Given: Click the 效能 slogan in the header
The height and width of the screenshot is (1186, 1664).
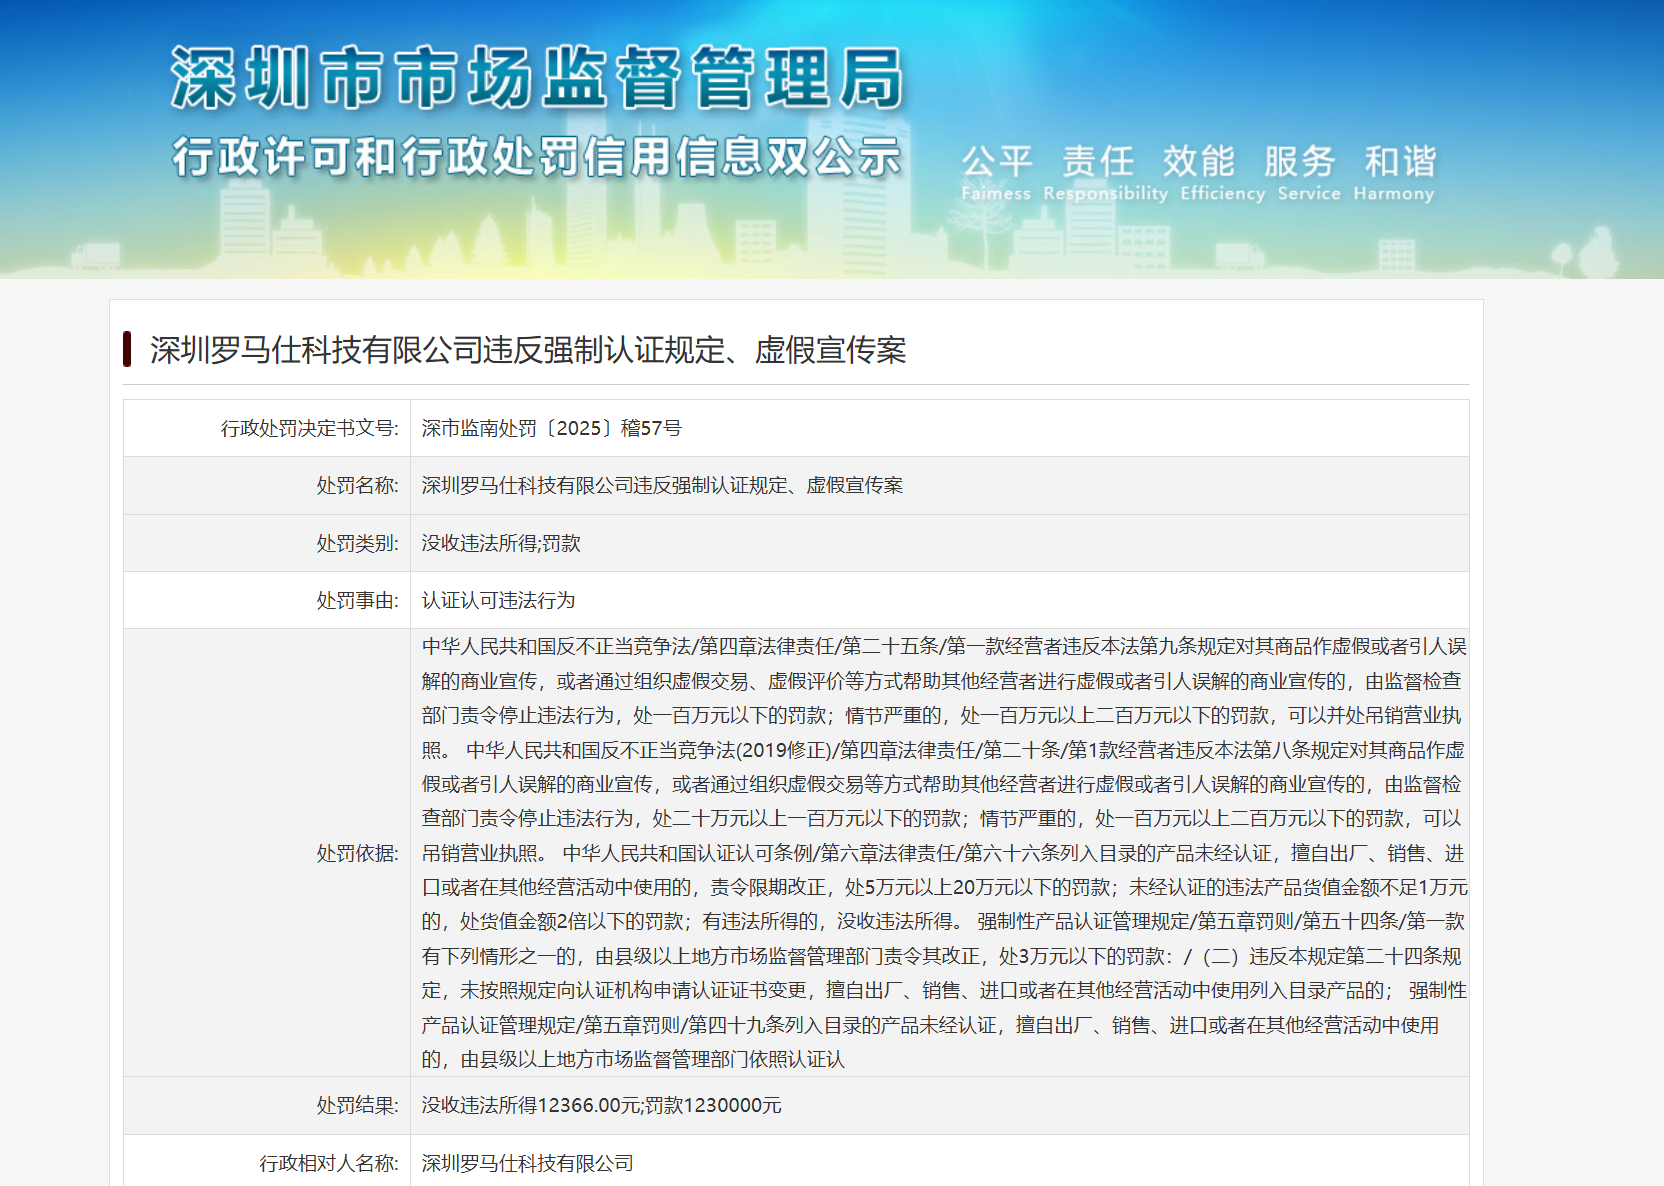Looking at the screenshot, I should click(x=1197, y=161).
